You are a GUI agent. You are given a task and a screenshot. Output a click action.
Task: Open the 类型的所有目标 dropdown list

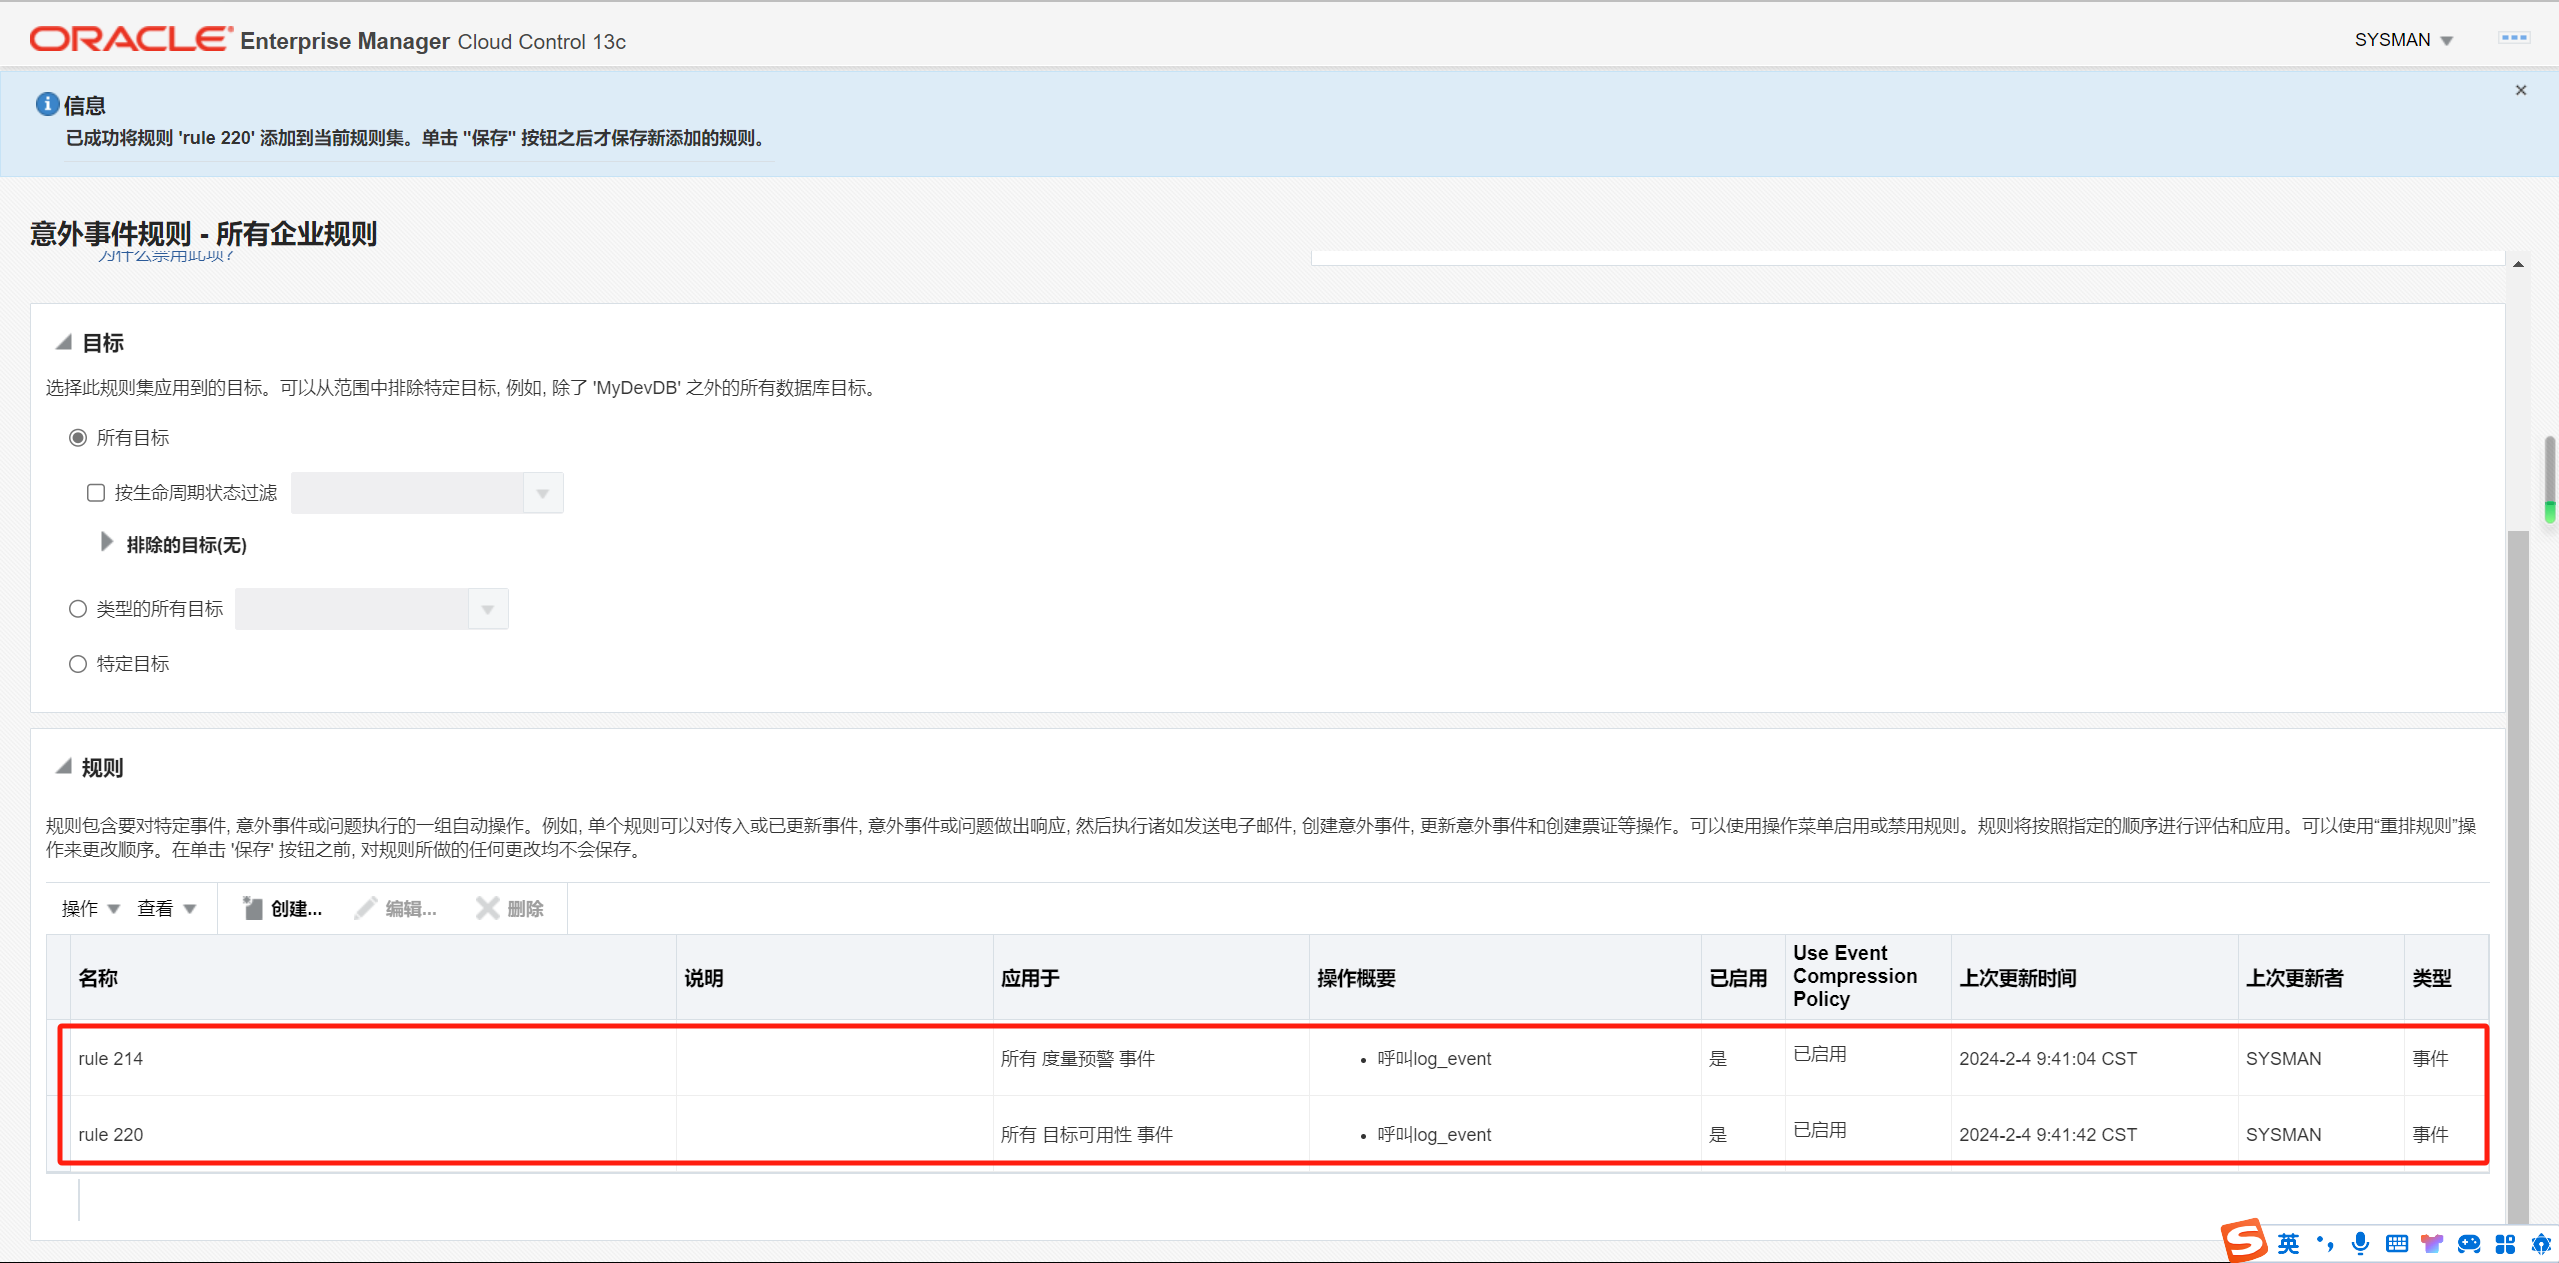488,609
